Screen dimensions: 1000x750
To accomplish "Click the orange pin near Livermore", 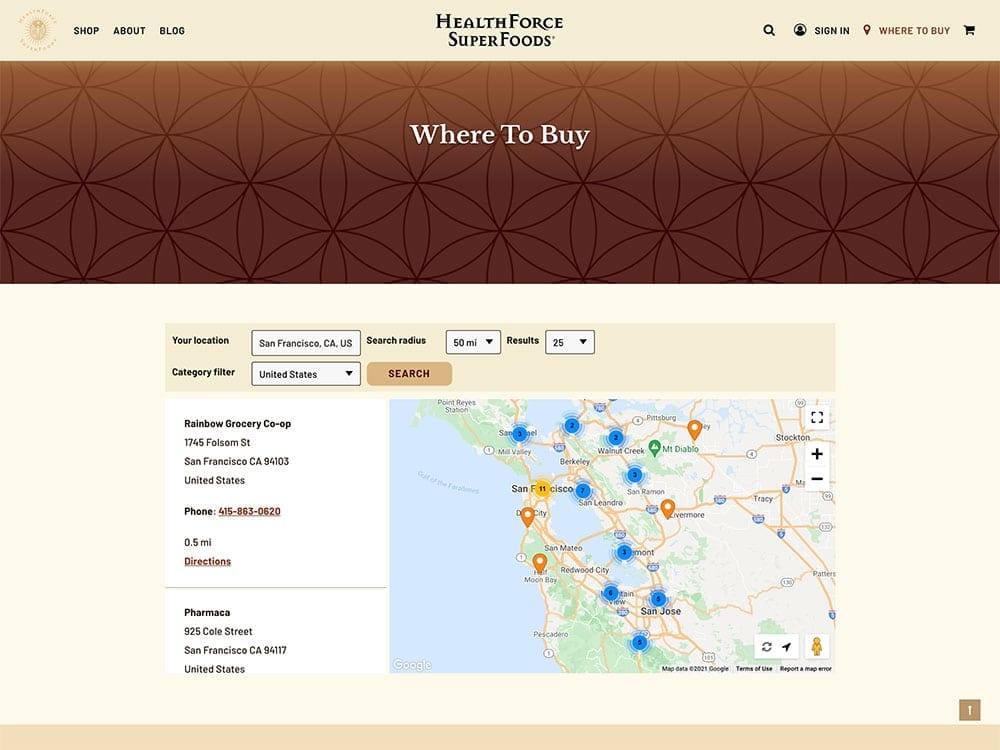I will pyautogui.click(x=668, y=509).
